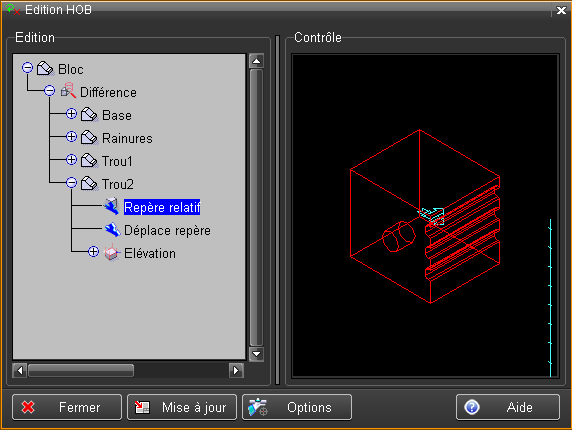Click the Rainures shape icon
Image resolution: width=572 pixels, height=430 pixels.
click(x=89, y=137)
